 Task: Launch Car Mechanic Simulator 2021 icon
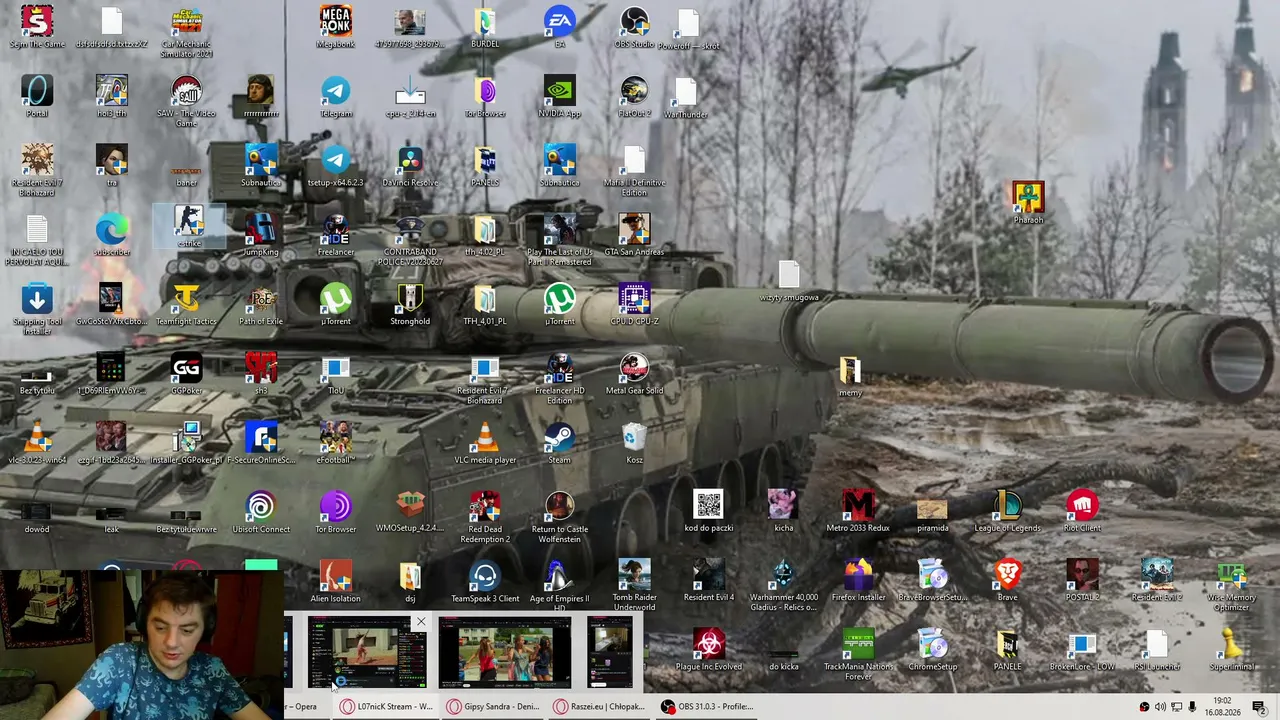186,31
